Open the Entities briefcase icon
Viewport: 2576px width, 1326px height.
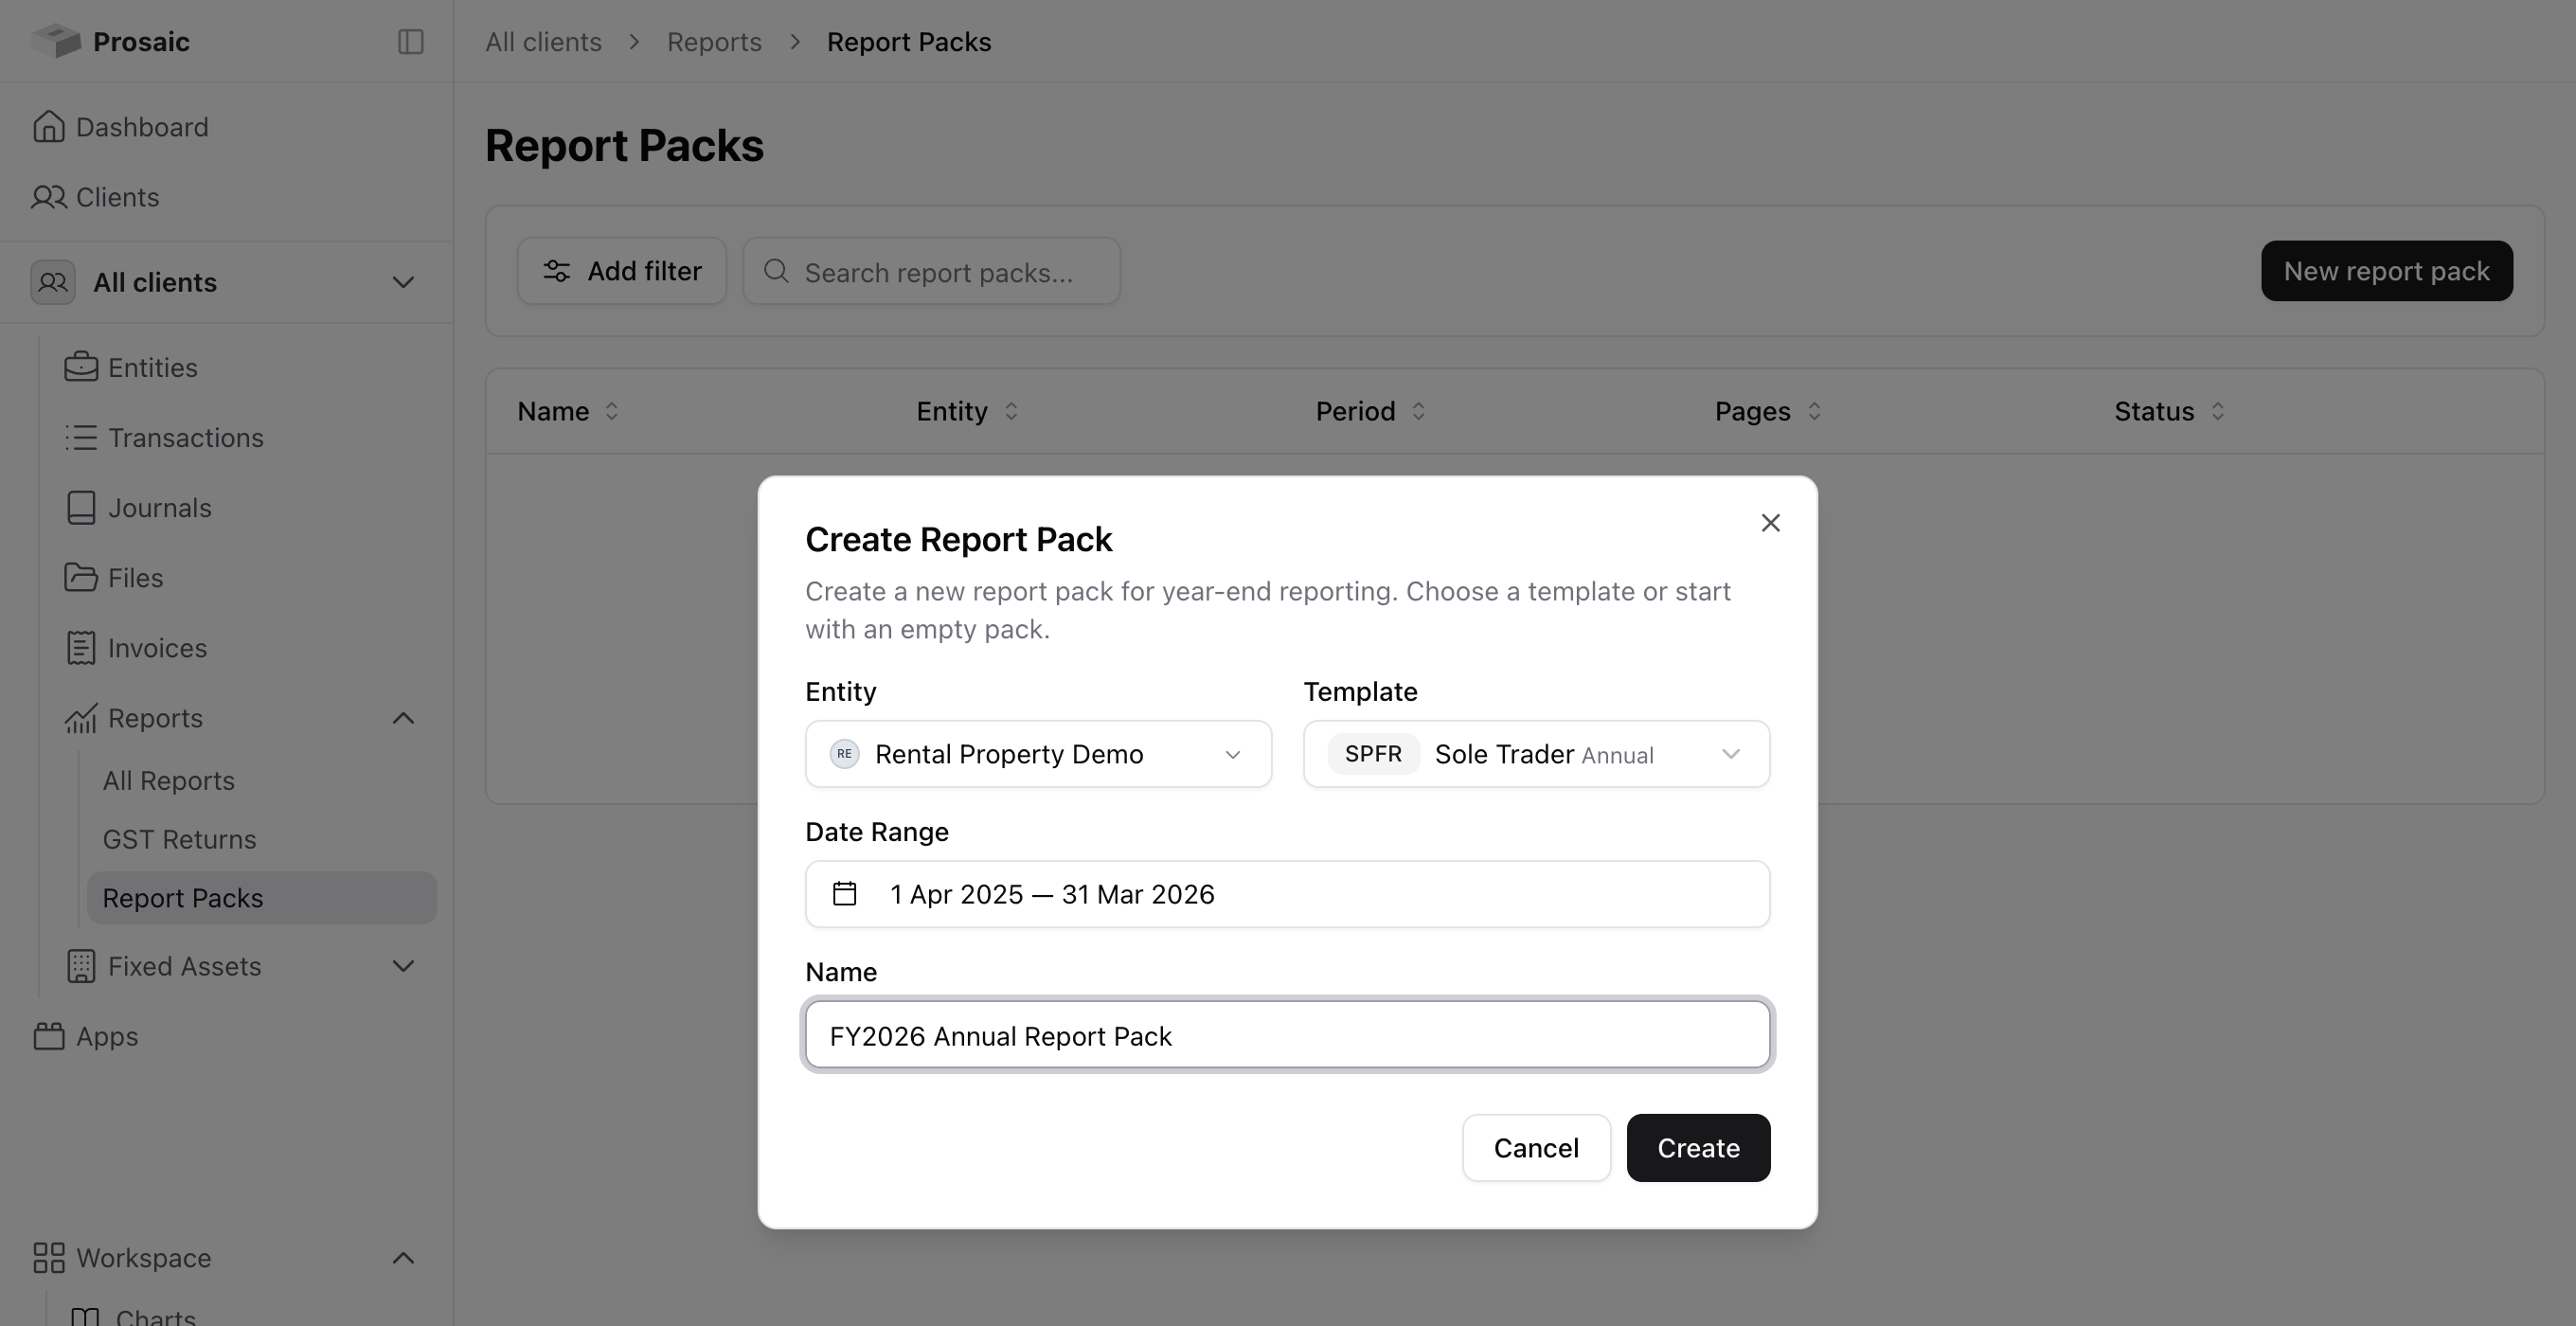click(x=81, y=367)
